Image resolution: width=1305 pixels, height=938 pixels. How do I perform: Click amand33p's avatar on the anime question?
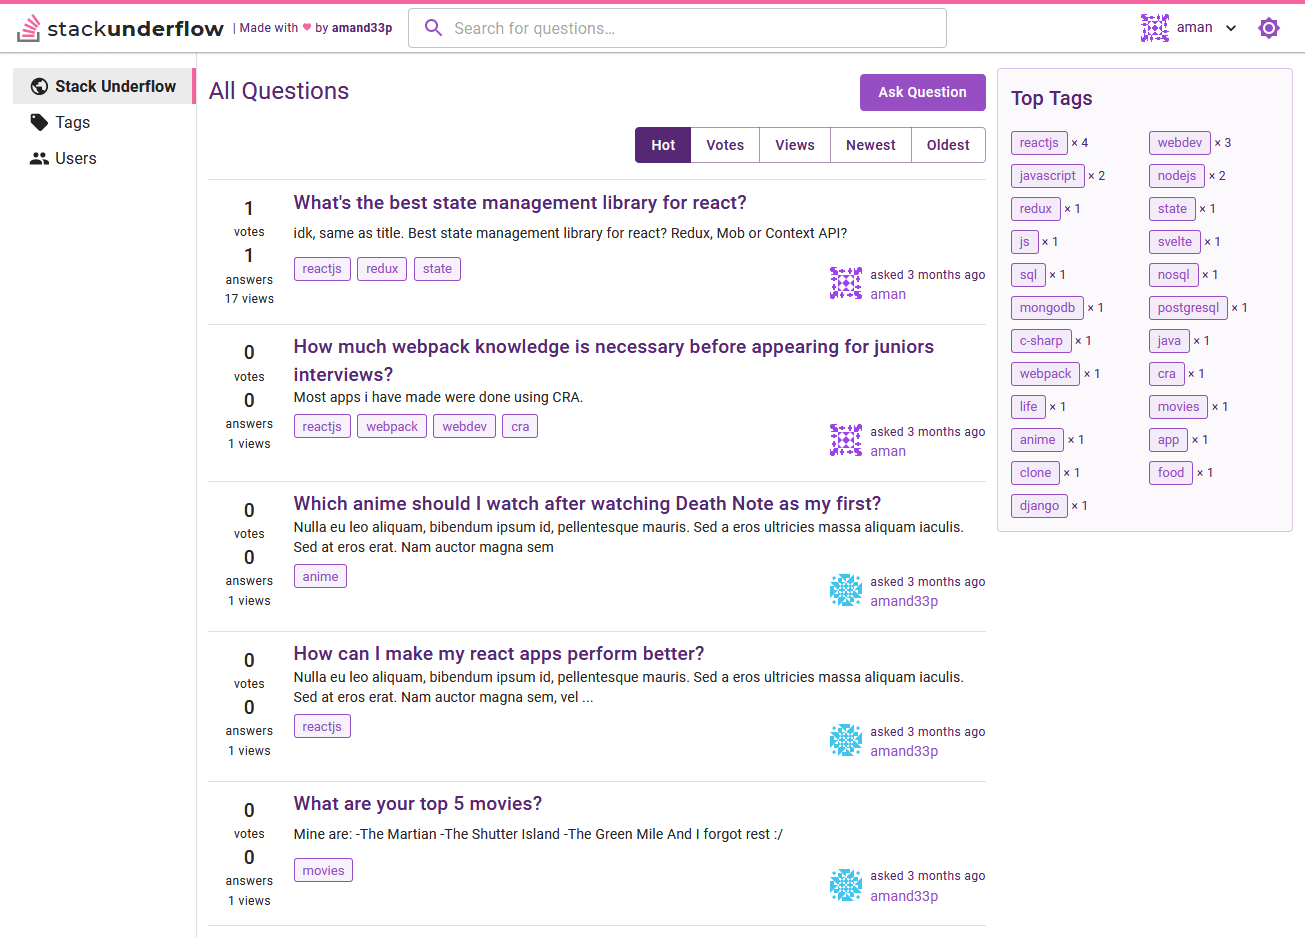[x=846, y=590]
